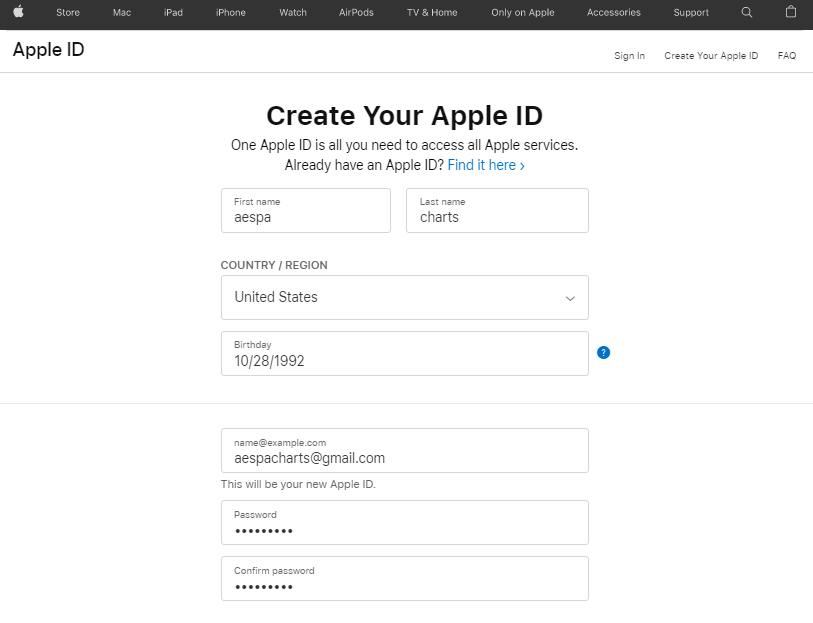Open the Only on Apple menu
This screenshot has width=813, height=623.
point(523,12)
